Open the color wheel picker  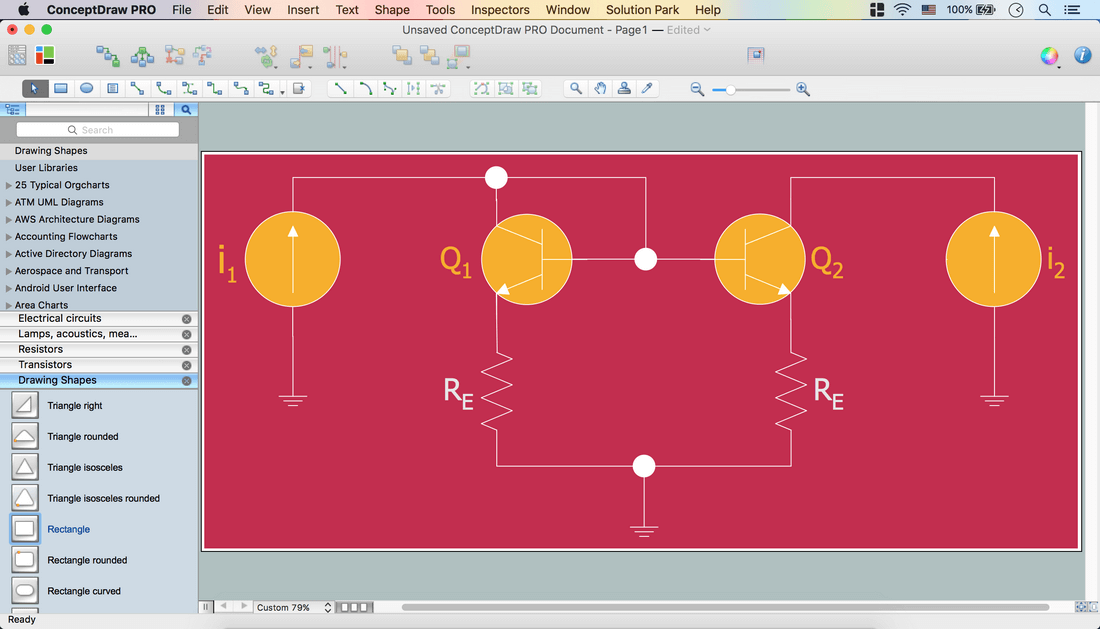pyautogui.click(x=1049, y=56)
